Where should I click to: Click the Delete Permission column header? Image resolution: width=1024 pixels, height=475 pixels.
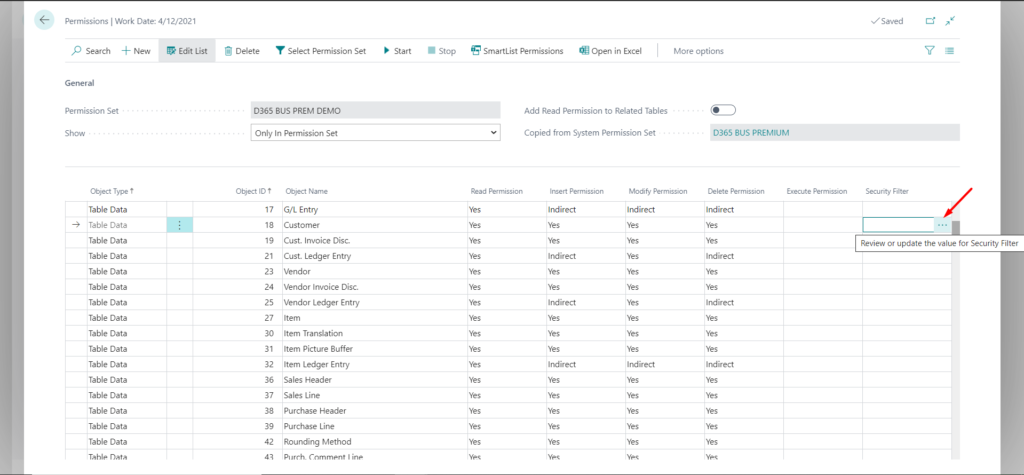click(x=736, y=191)
